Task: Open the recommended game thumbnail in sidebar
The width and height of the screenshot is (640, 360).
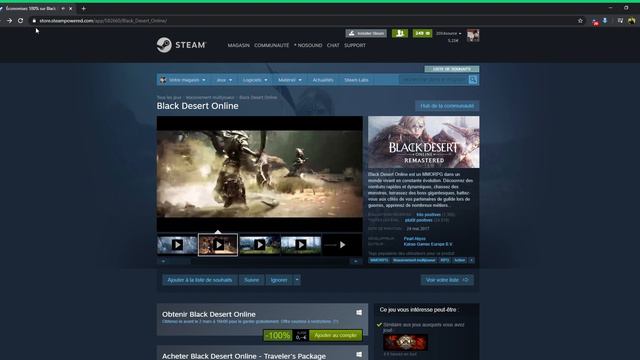Action: [405, 342]
